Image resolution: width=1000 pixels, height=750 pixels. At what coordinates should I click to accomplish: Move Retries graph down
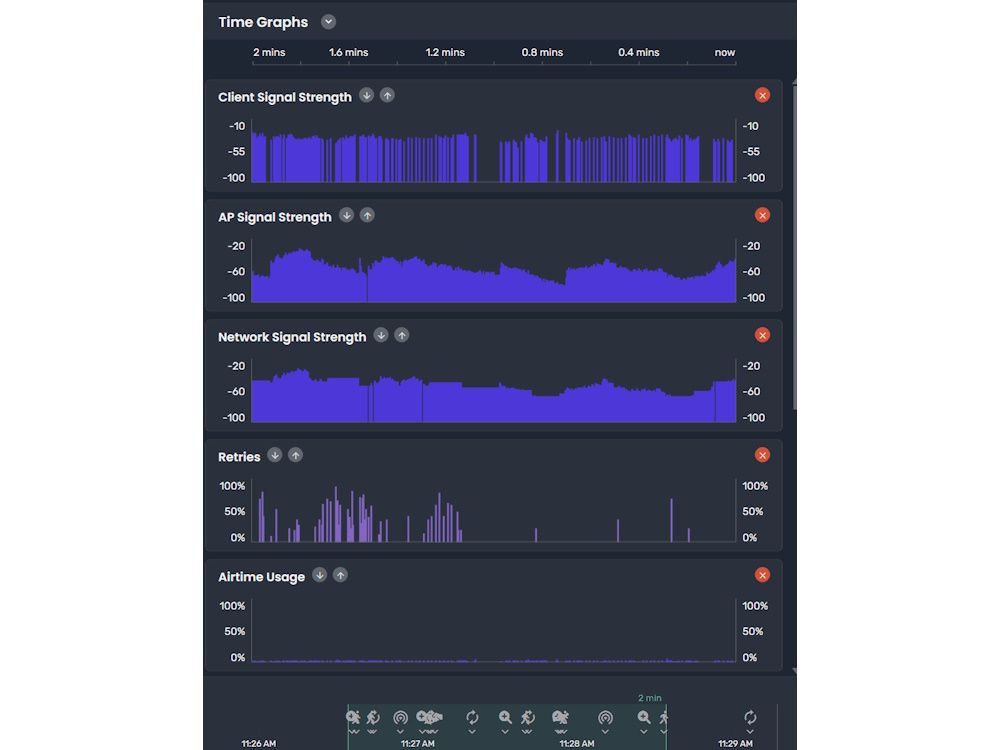click(275, 456)
